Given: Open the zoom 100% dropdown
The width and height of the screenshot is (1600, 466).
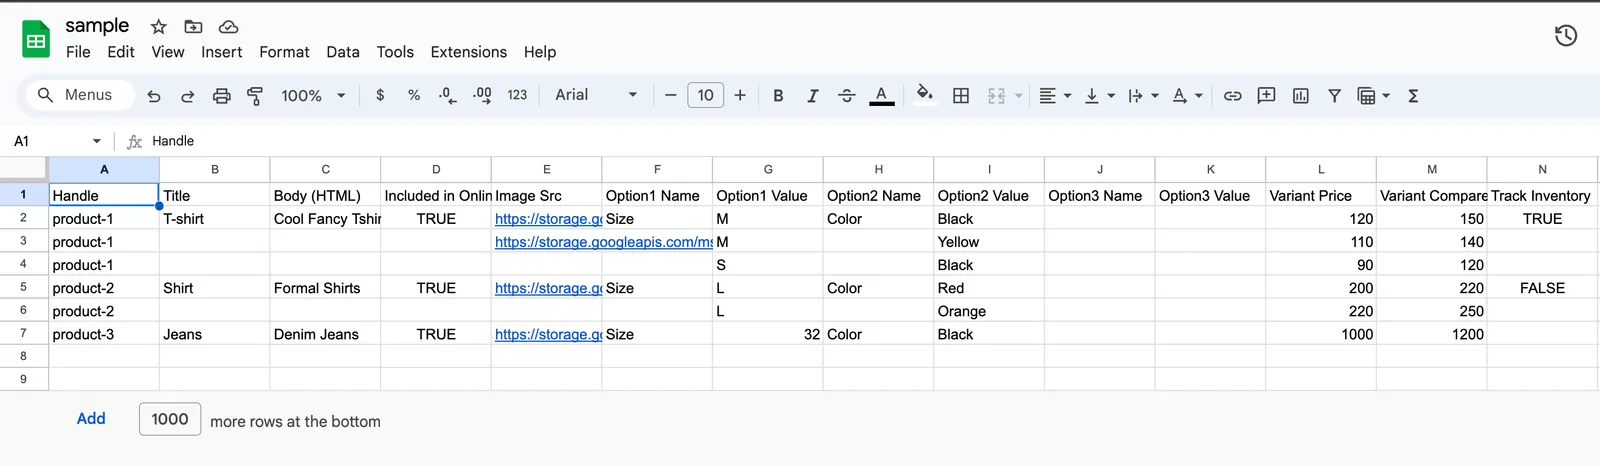Looking at the screenshot, I should tap(313, 96).
